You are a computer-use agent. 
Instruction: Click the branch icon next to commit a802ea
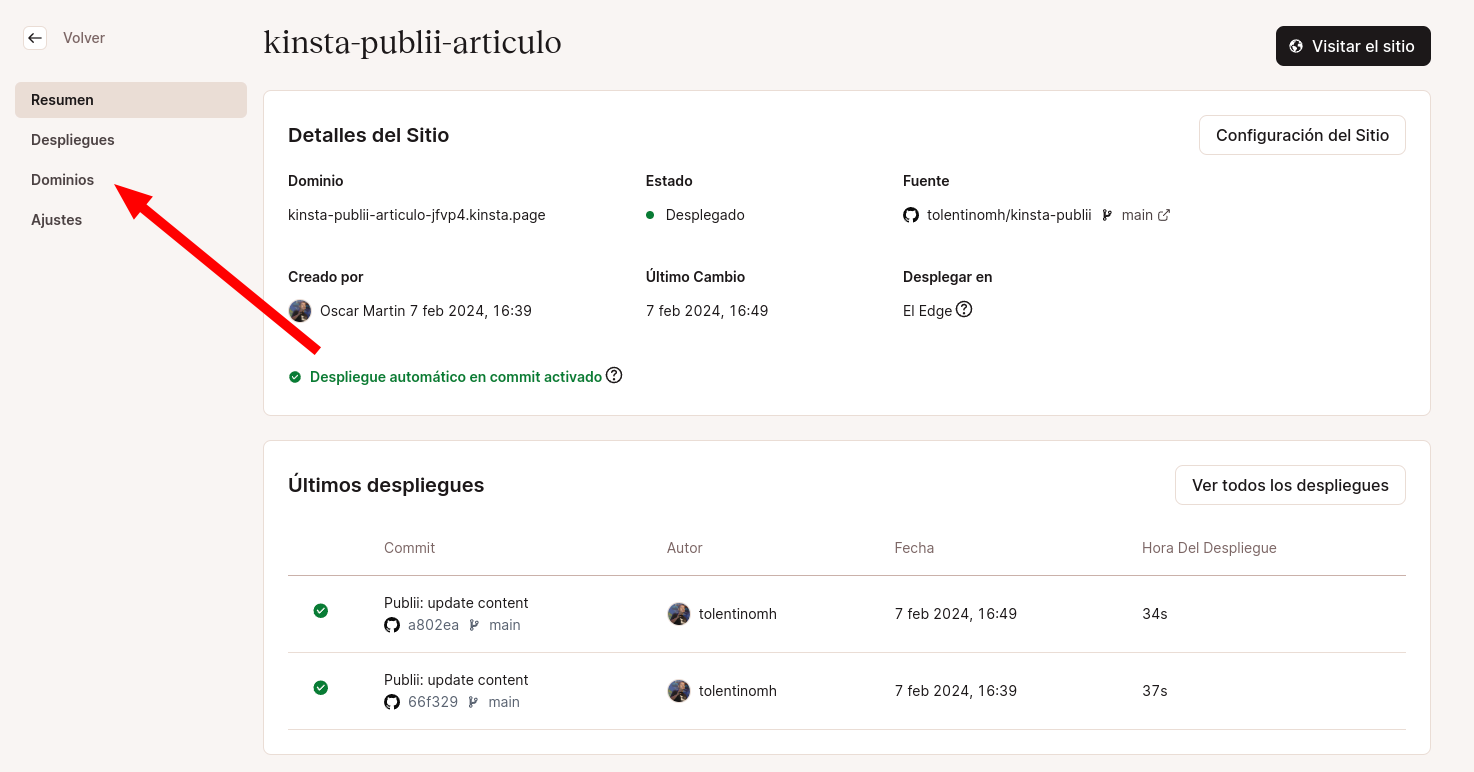click(472, 624)
